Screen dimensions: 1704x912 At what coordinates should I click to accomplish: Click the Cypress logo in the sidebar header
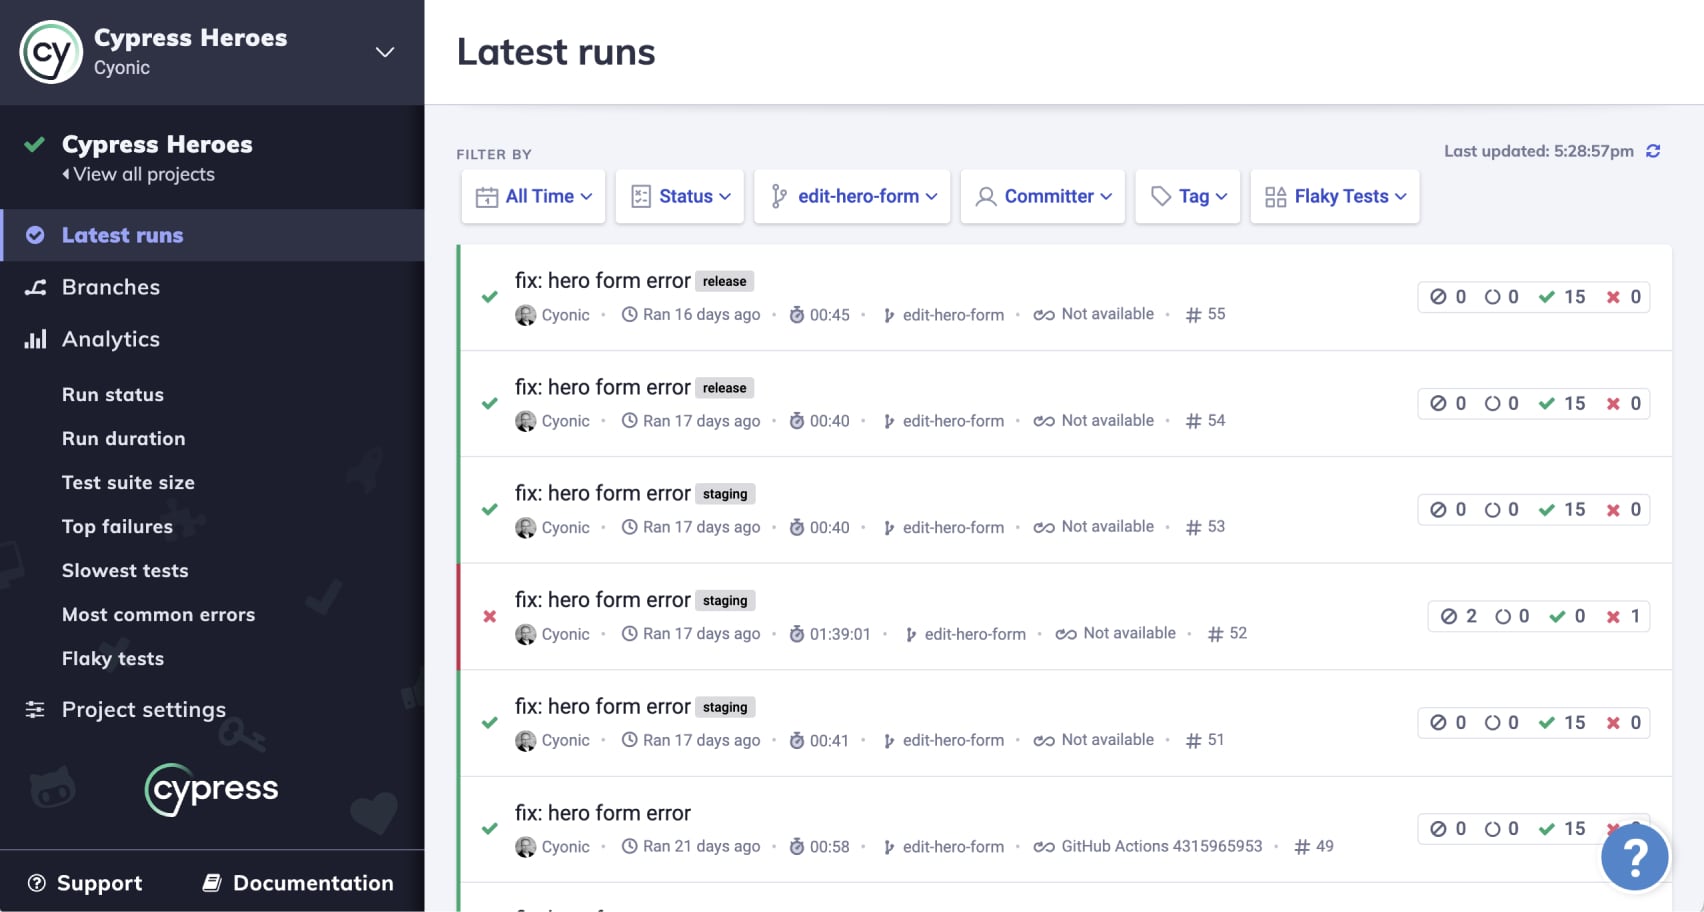(51, 52)
